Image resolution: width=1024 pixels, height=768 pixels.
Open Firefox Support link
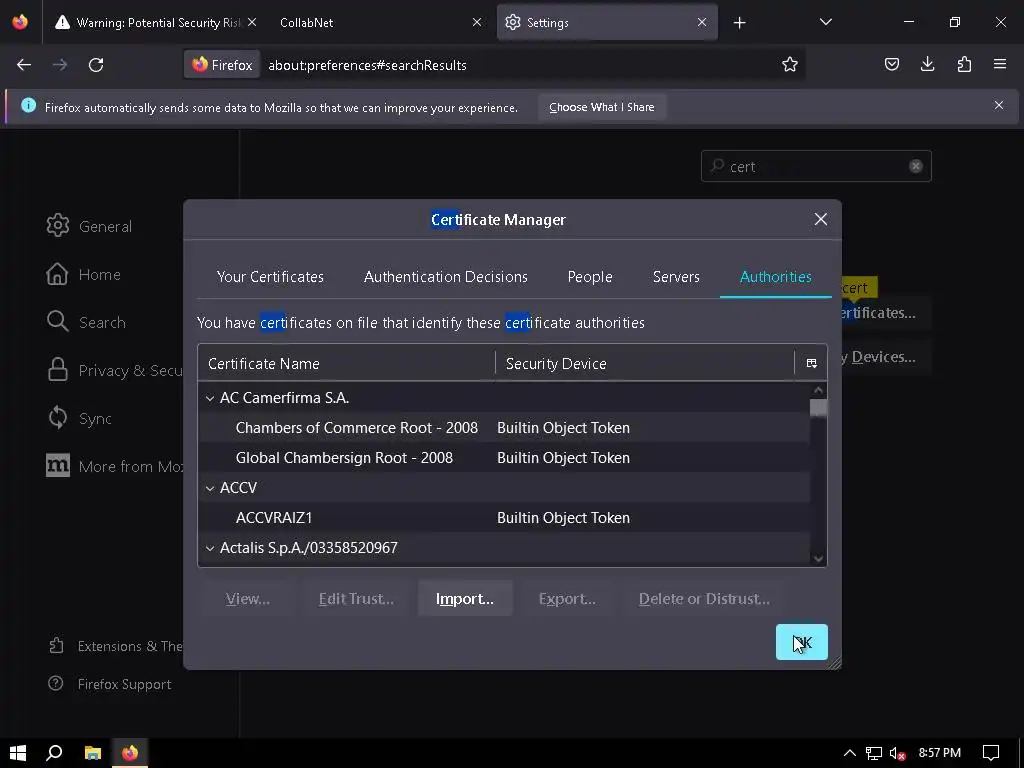[x=110, y=684]
